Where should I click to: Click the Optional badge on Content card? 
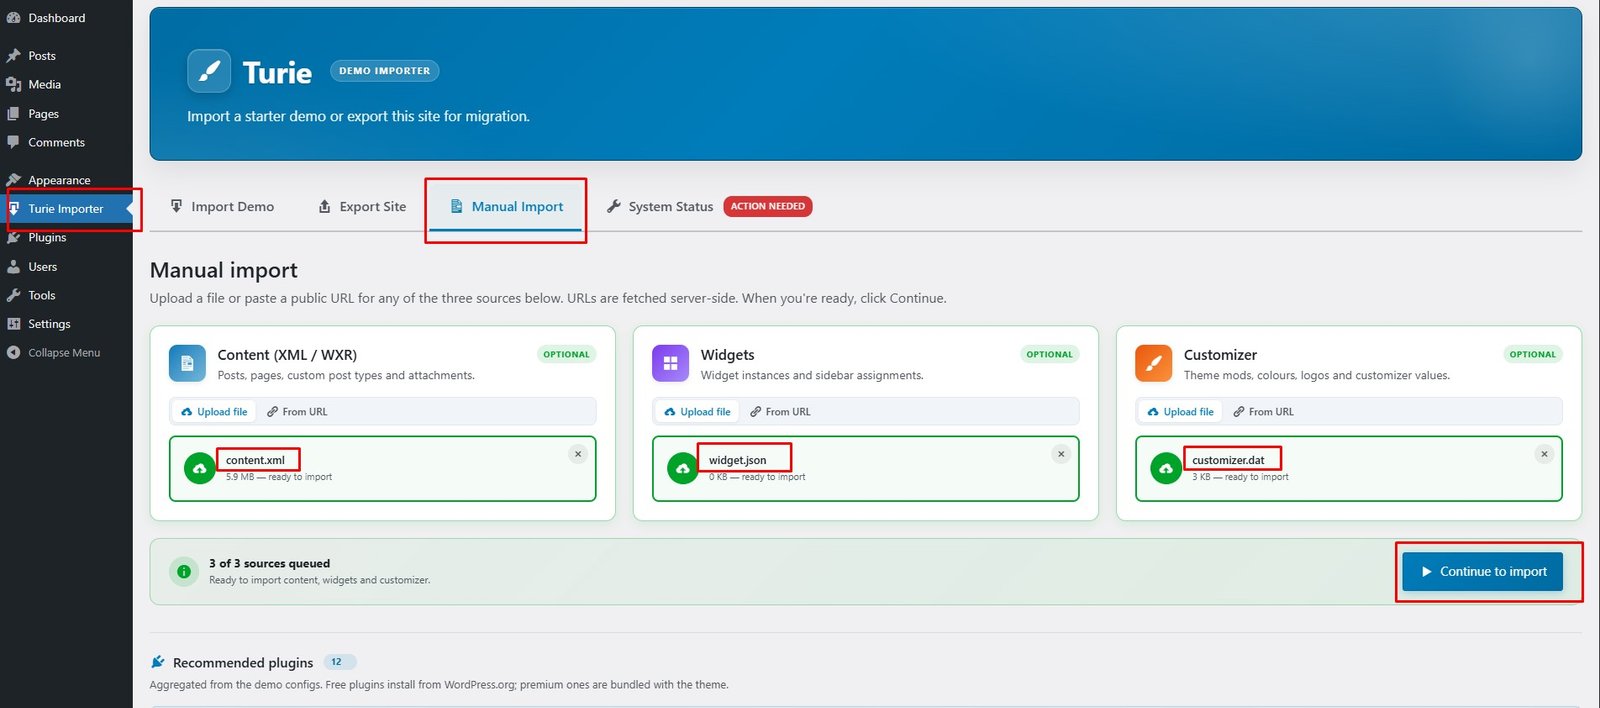pyautogui.click(x=566, y=354)
